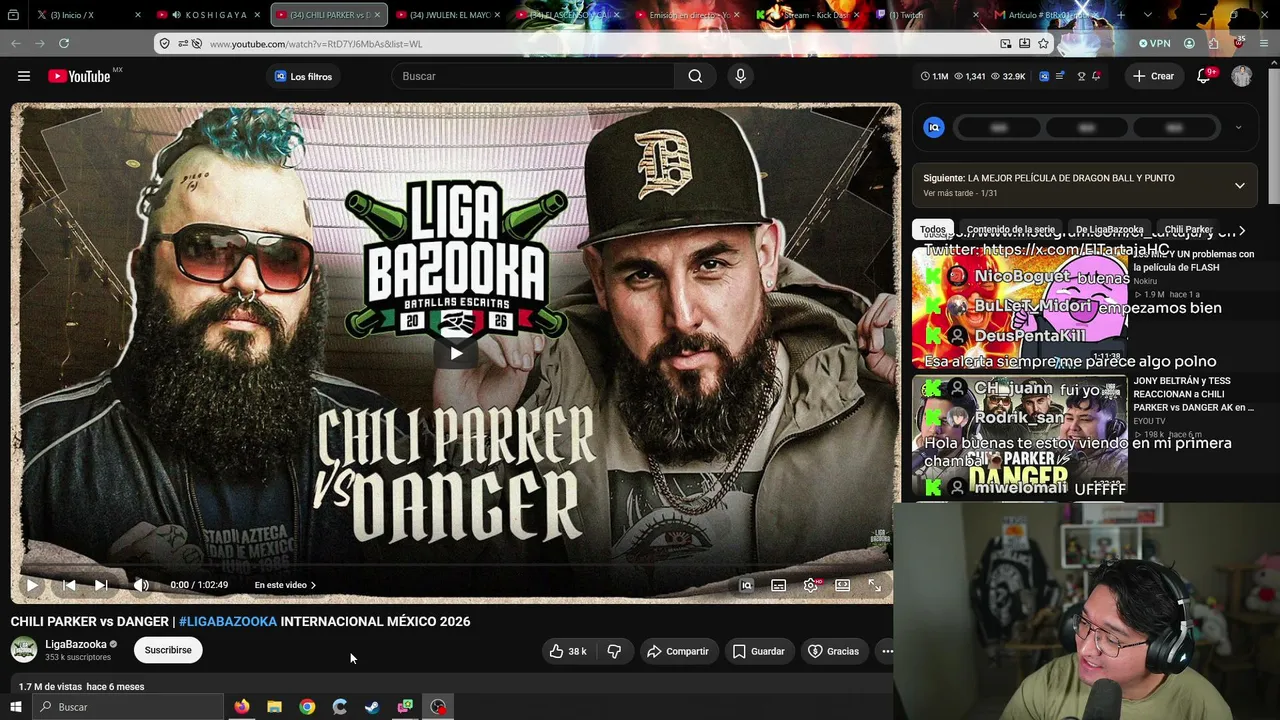The image size is (1280, 720).
Task: Open the Jony Beltrán y Tess reaction video
Action: coord(1193,394)
